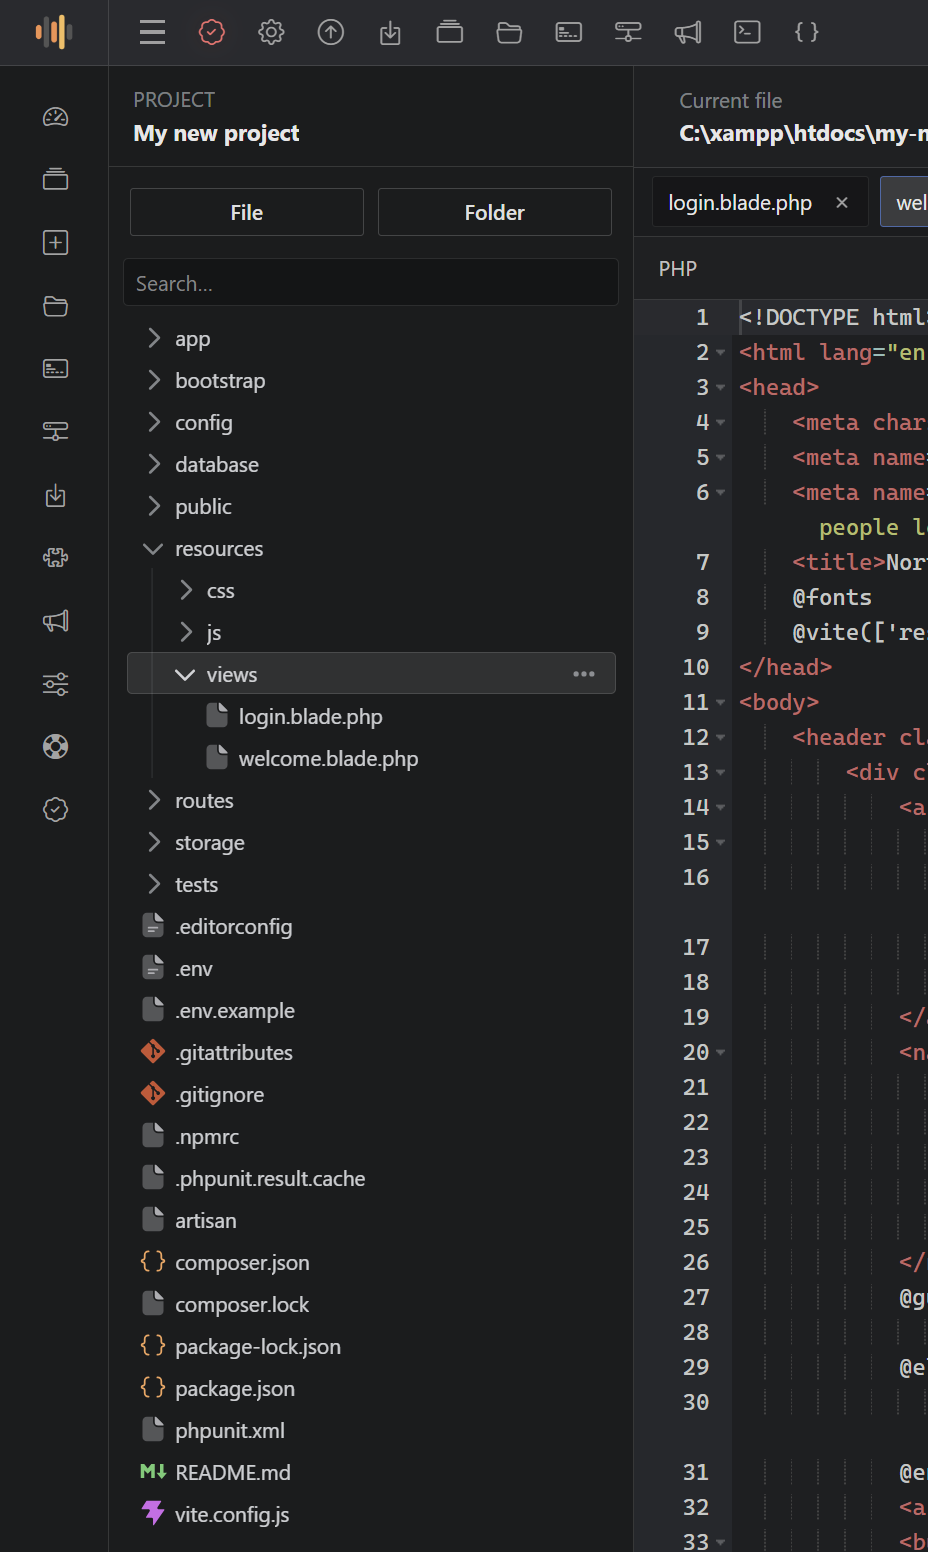This screenshot has width=928, height=1552.
Task: Click the File button
Action: pos(247,212)
